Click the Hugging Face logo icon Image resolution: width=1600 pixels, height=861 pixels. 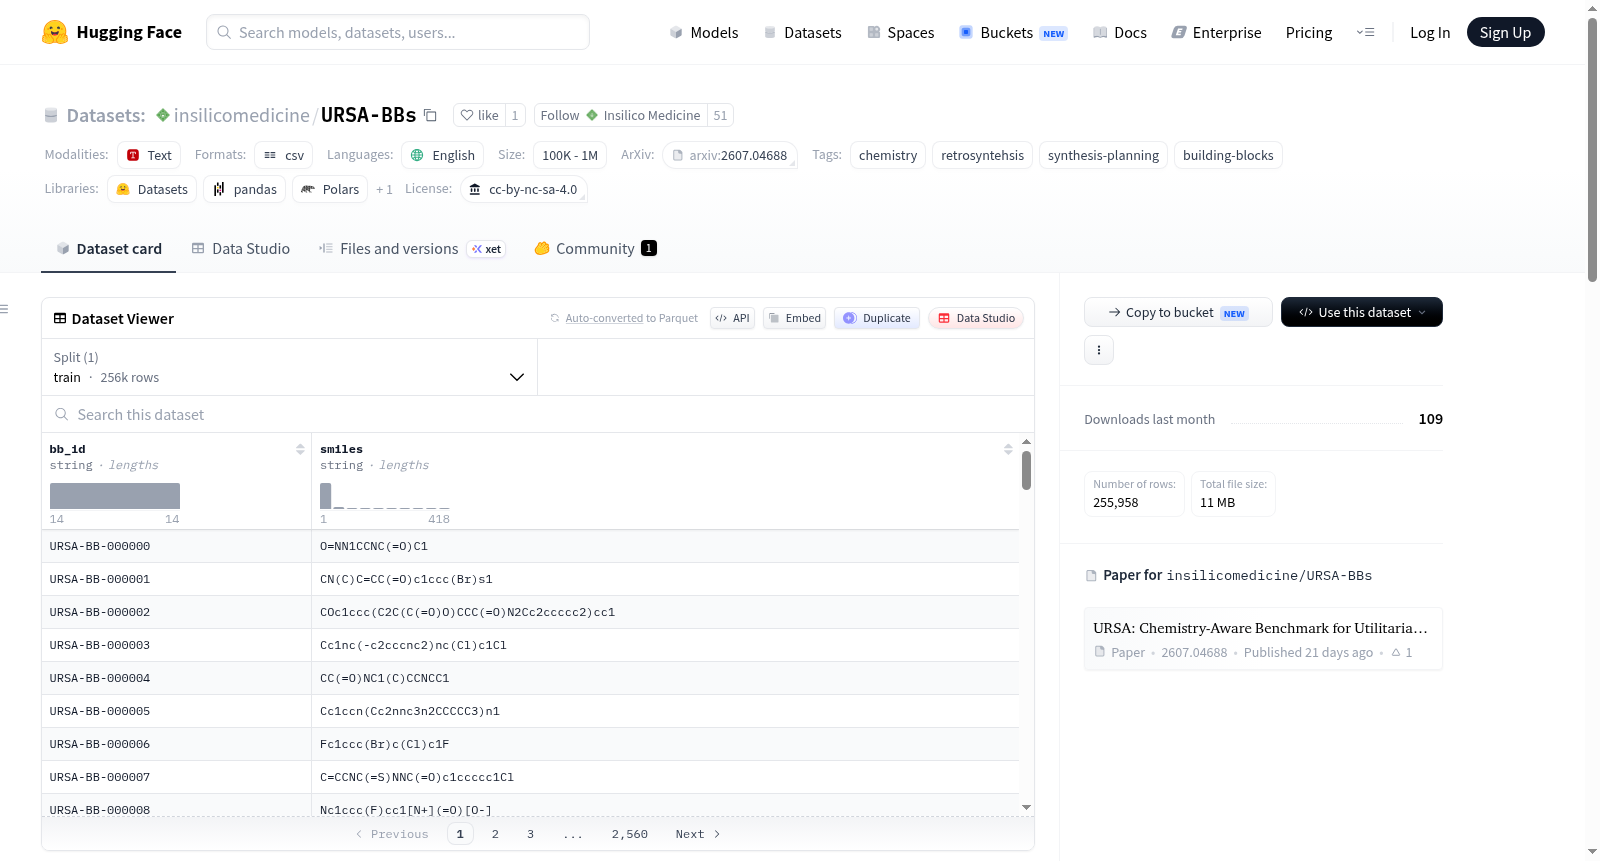point(55,32)
